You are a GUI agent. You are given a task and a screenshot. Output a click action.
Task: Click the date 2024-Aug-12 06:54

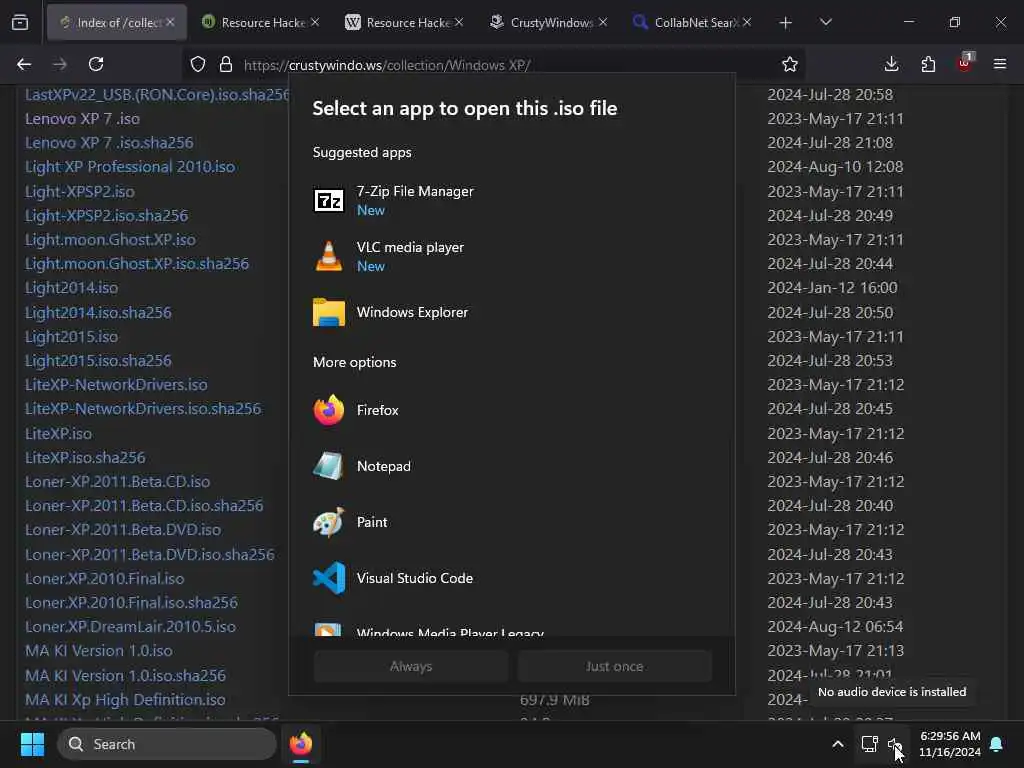[835, 627]
